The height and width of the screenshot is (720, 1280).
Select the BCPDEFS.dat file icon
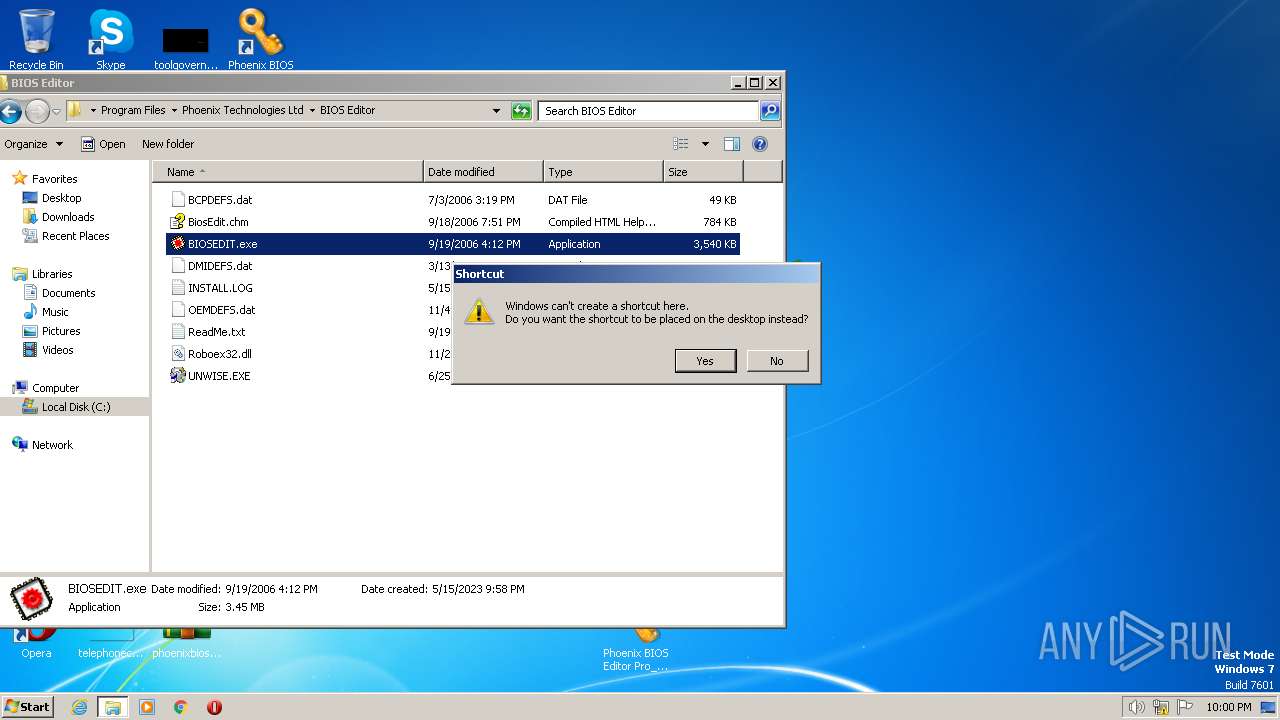(178, 200)
